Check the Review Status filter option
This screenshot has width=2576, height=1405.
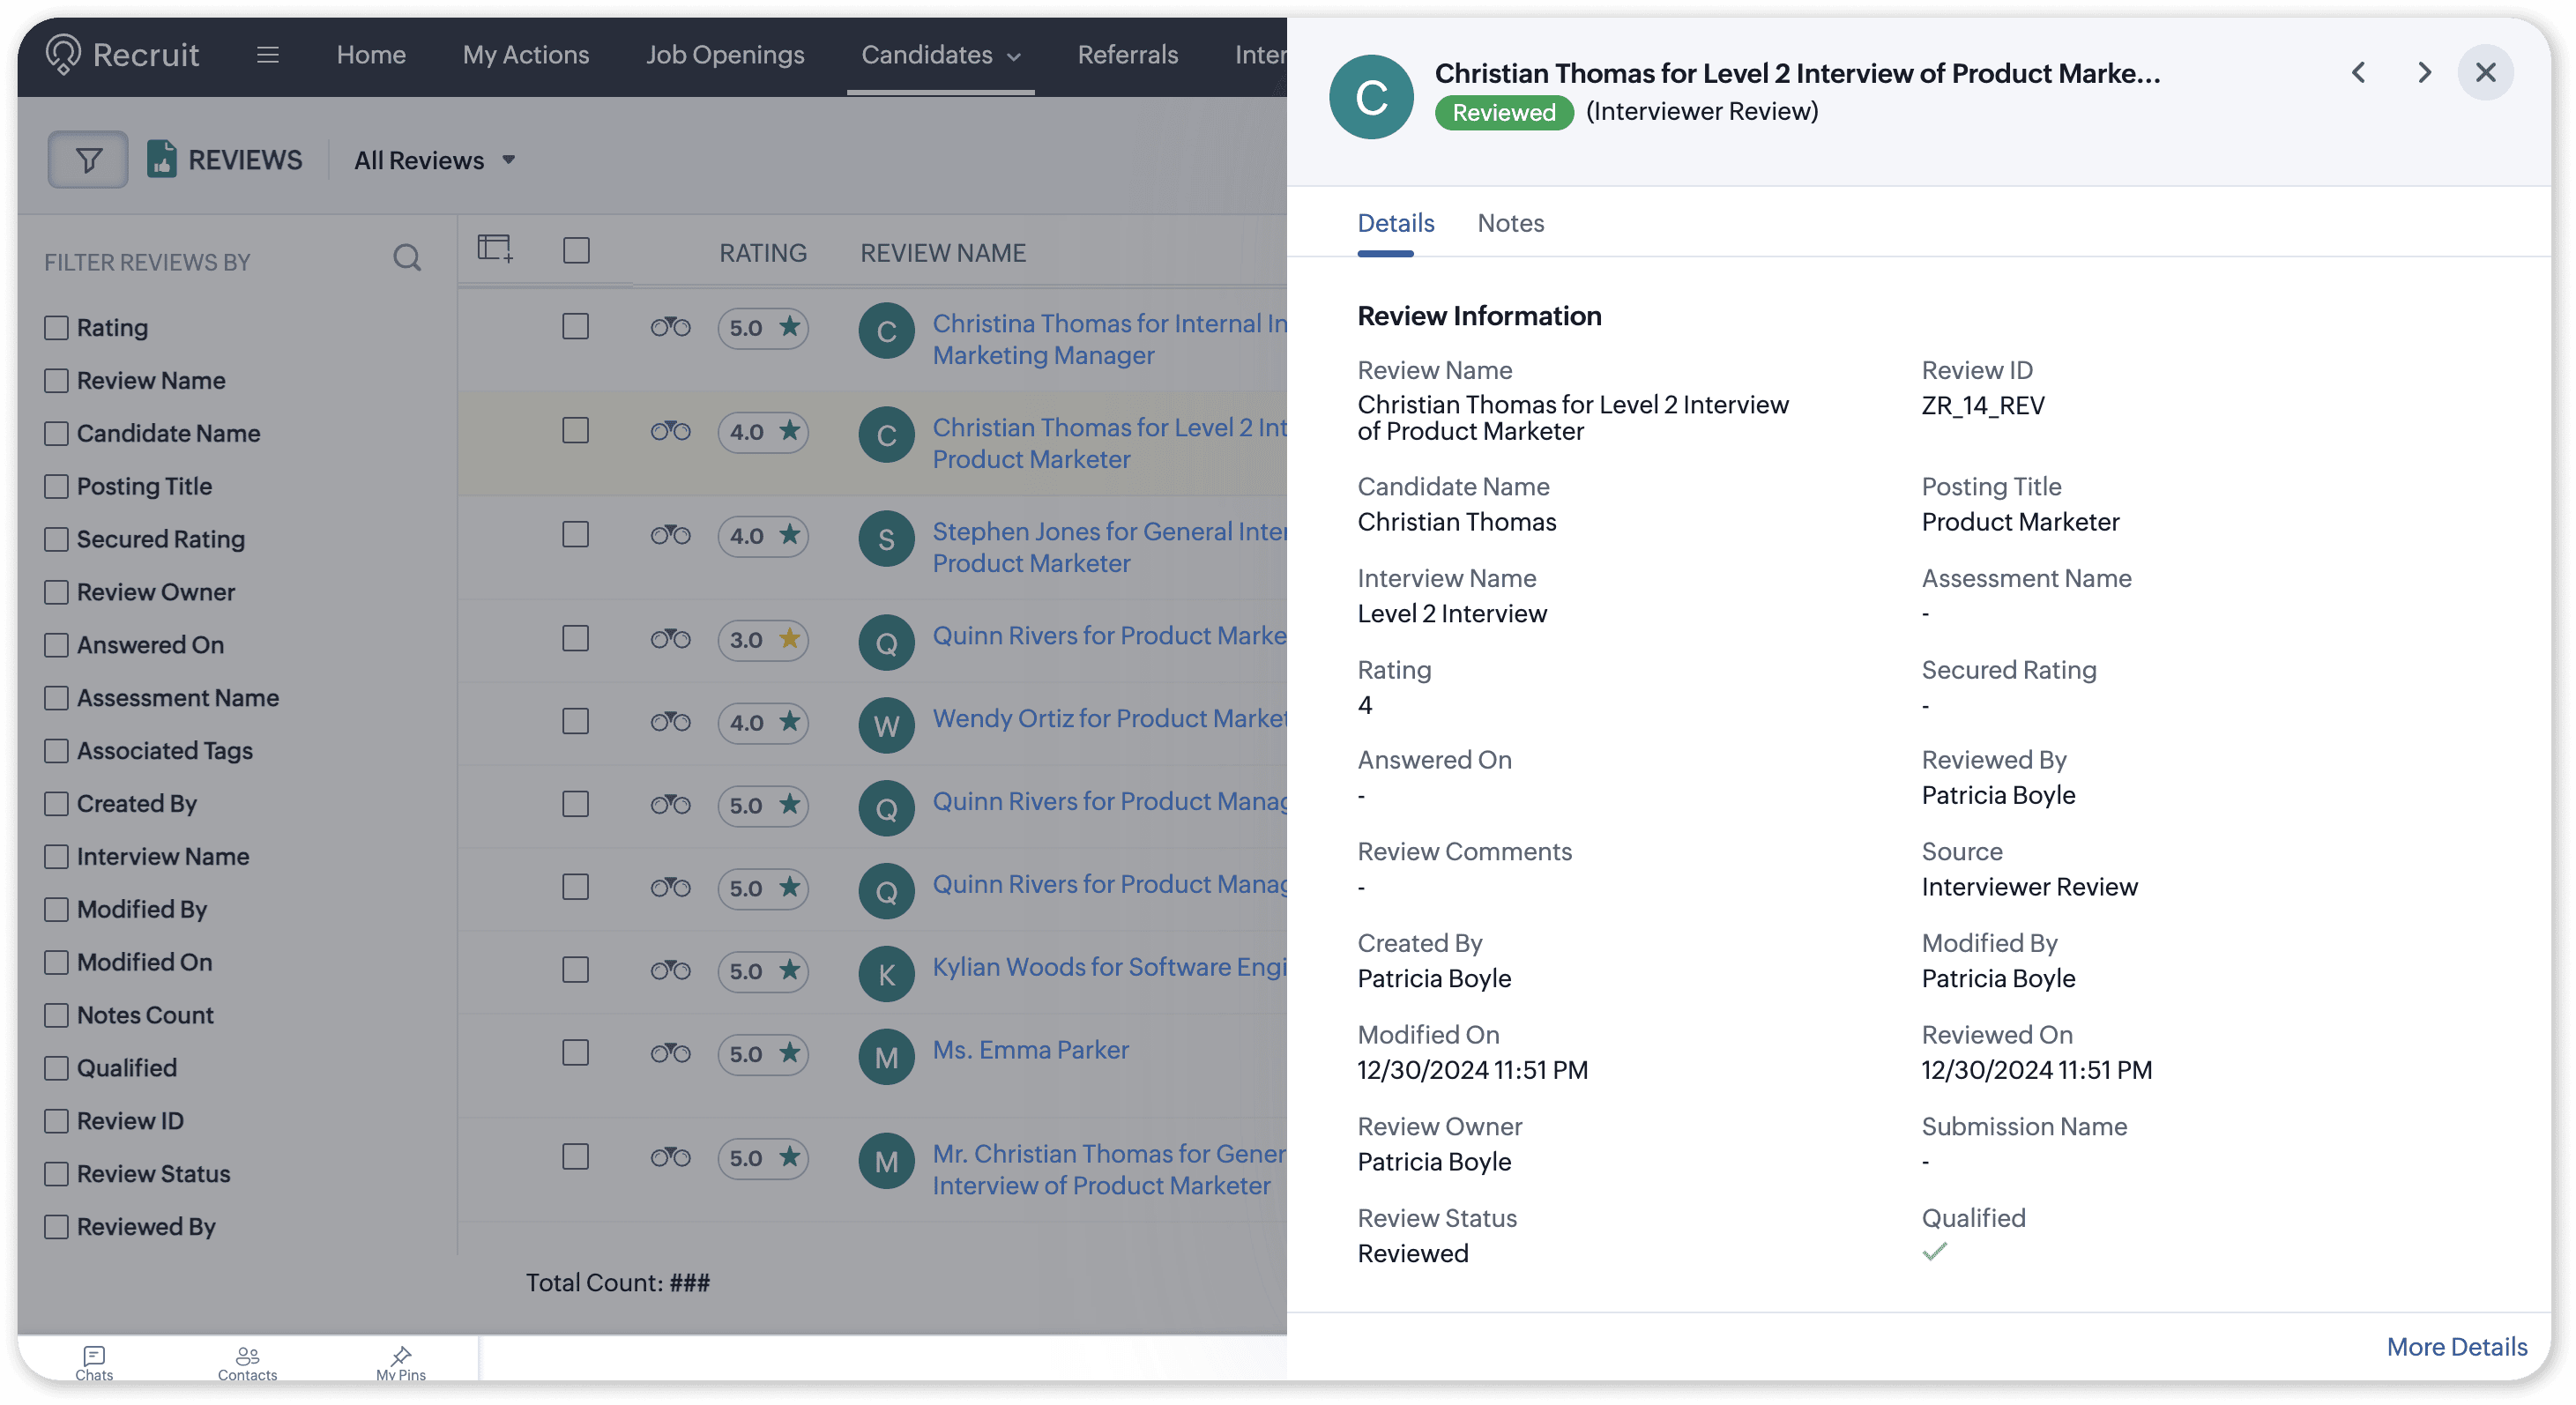[x=57, y=1173]
